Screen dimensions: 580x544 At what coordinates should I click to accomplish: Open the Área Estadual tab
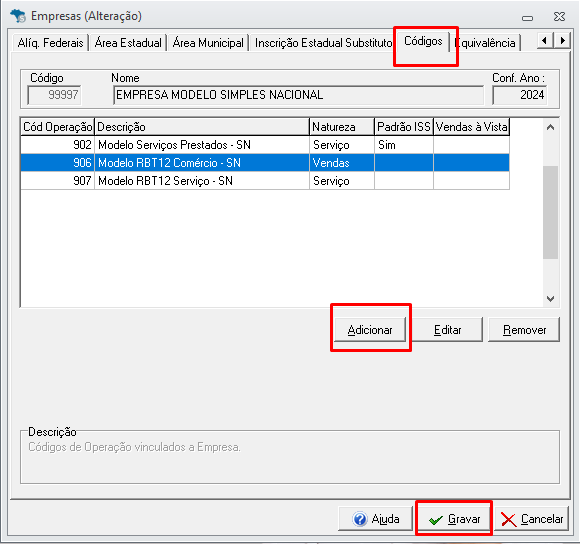click(x=128, y=43)
